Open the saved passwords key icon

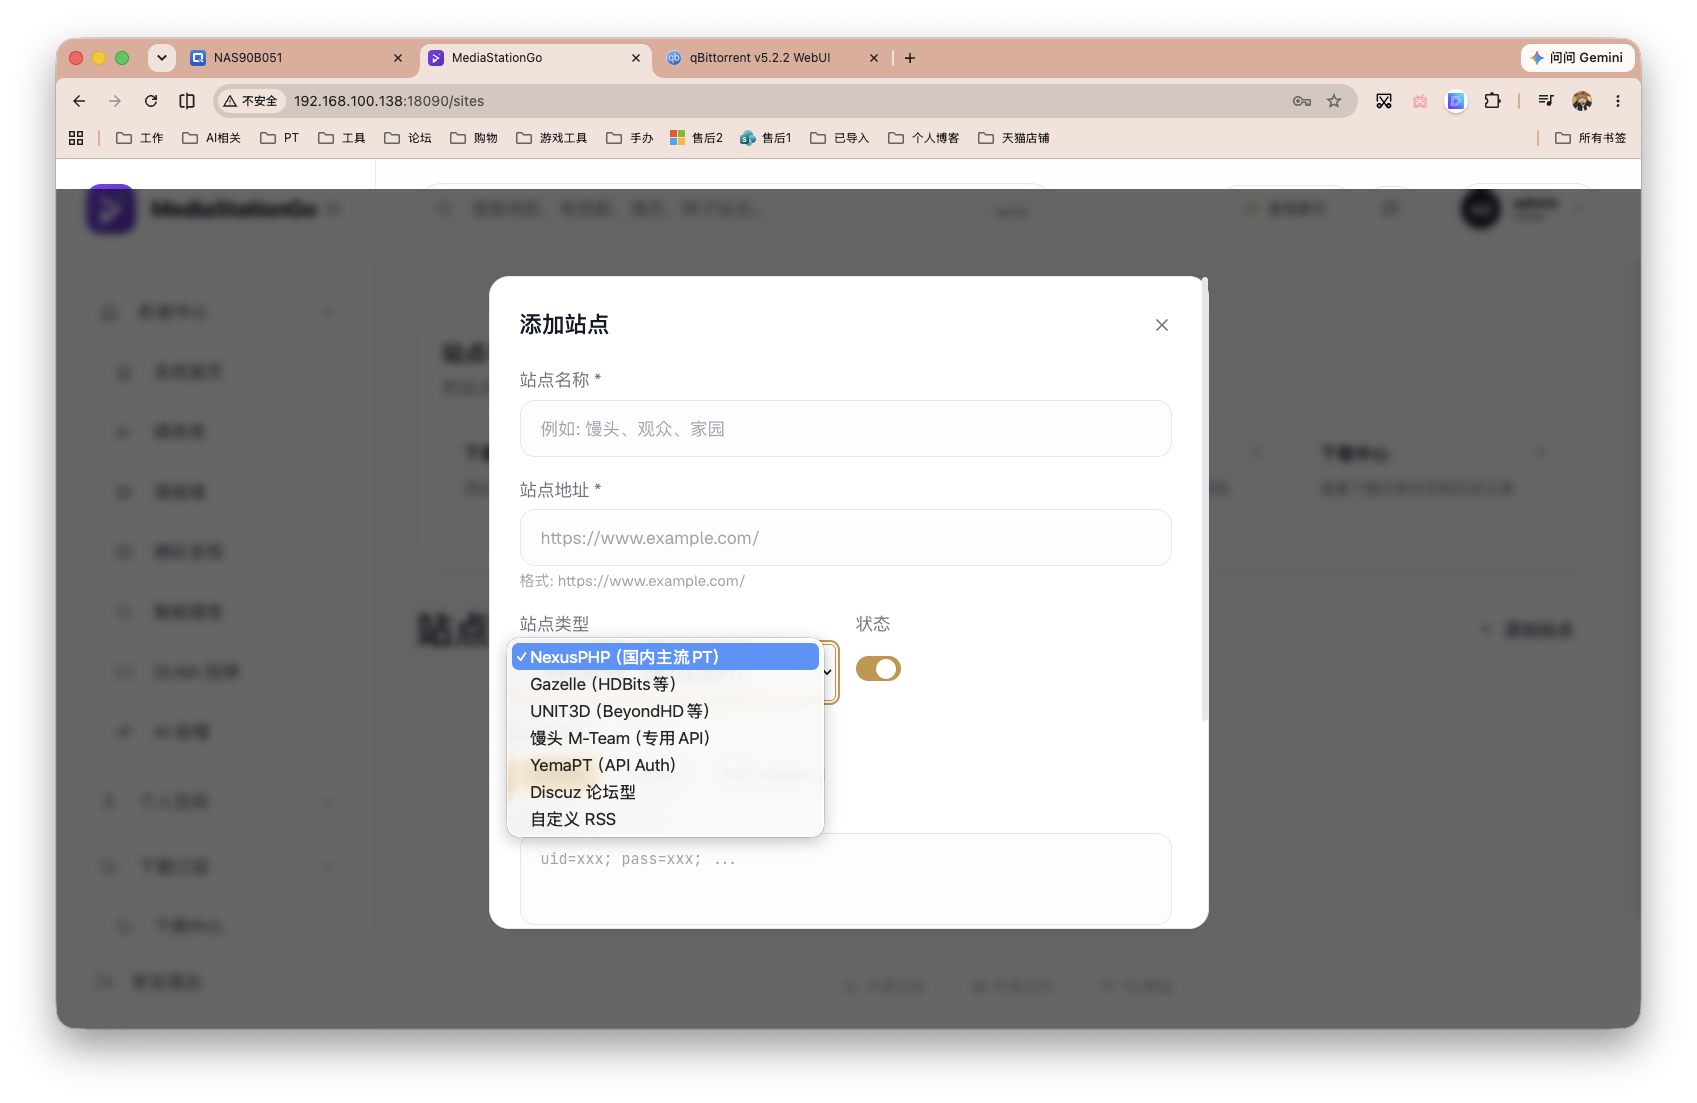(x=1302, y=101)
